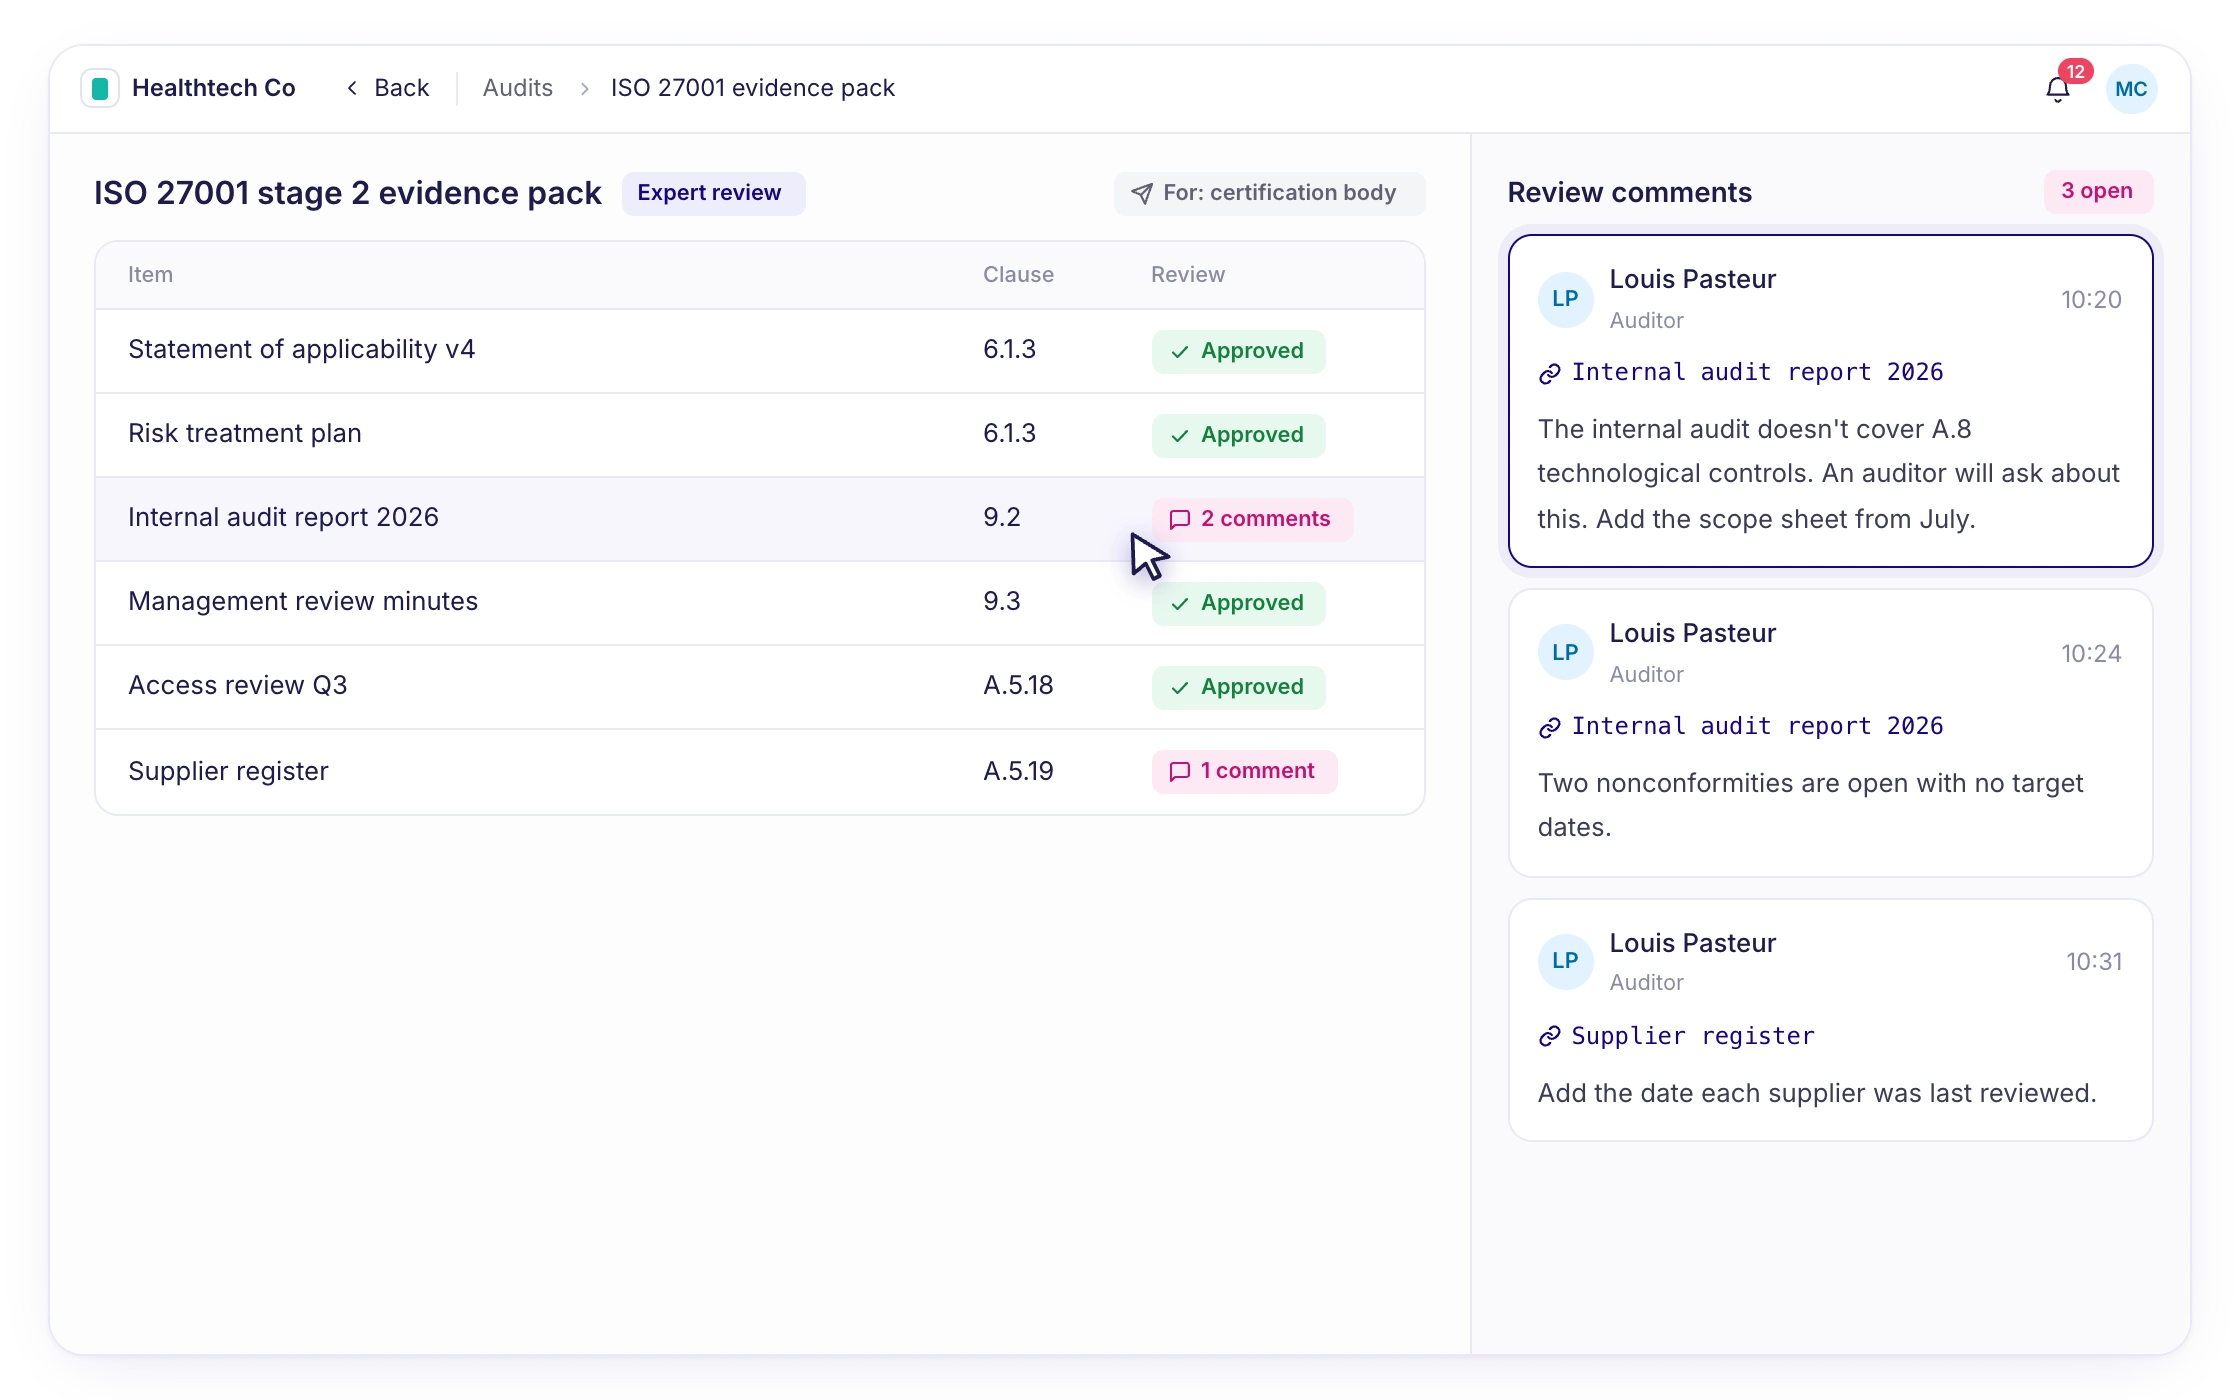The height and width of the screenshot is (1400, 2240).
Task: Click the For: certification body button
Action: [1269, 193]
